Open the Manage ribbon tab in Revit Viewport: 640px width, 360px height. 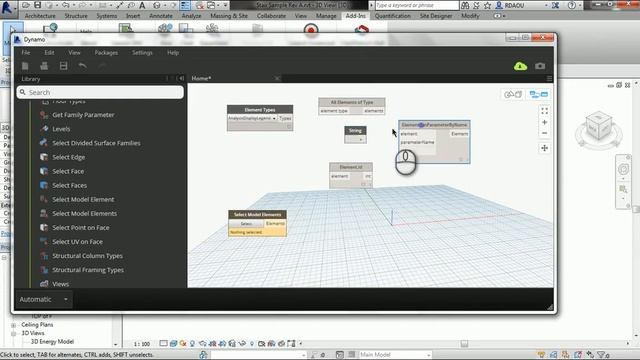[x=326, y=16]
